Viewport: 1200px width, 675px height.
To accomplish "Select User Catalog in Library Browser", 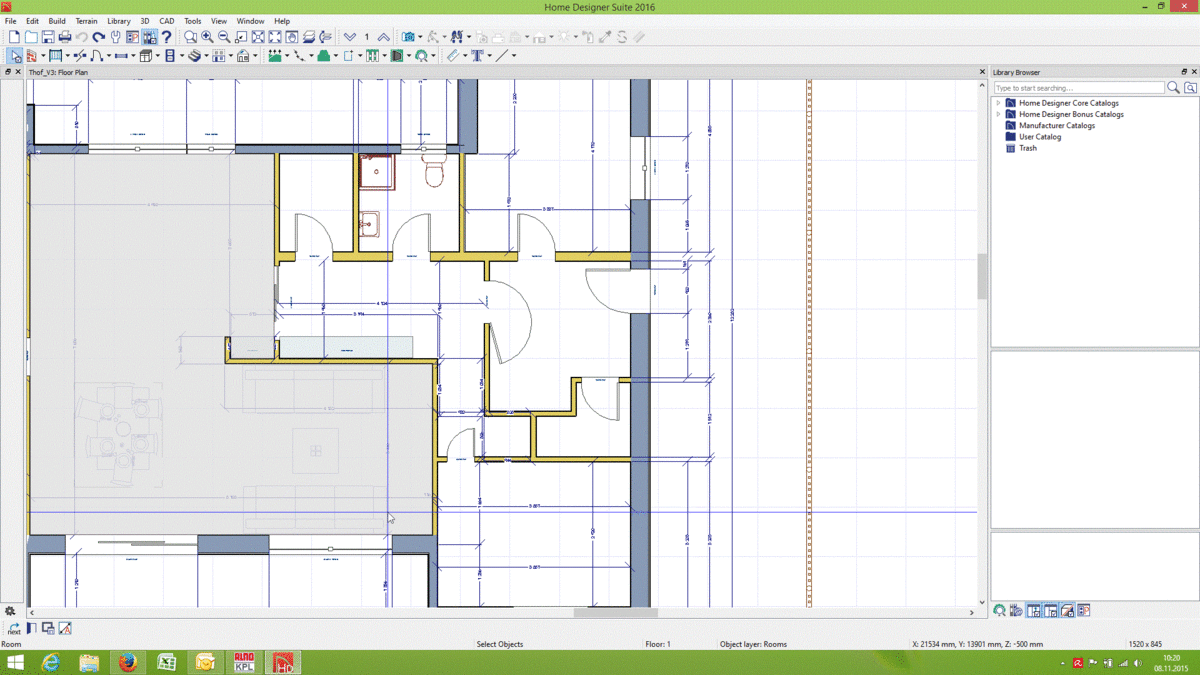I will pos(1040,137).
